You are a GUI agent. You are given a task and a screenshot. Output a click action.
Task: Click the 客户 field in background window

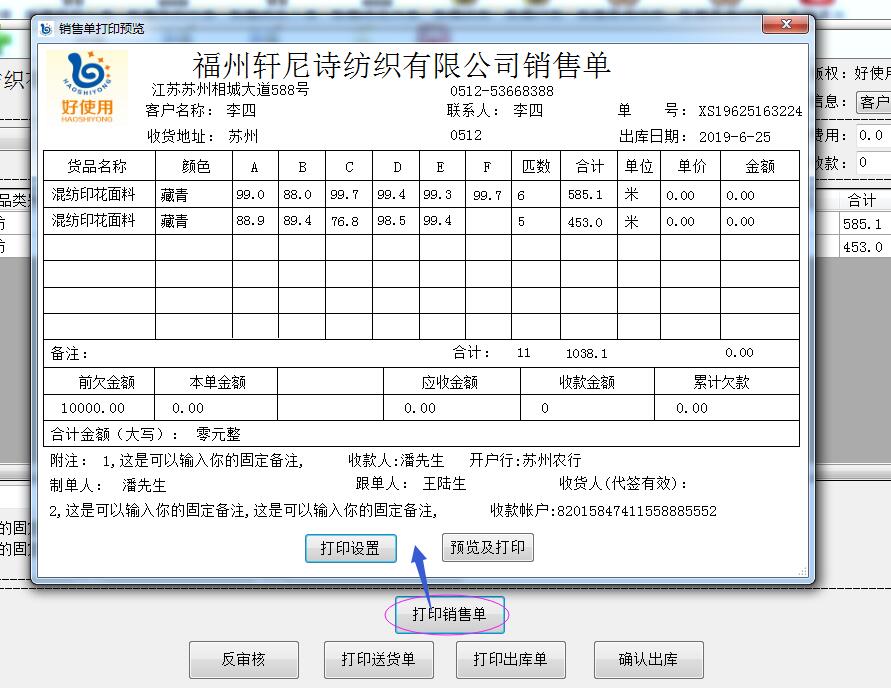[x=873, y=102]
